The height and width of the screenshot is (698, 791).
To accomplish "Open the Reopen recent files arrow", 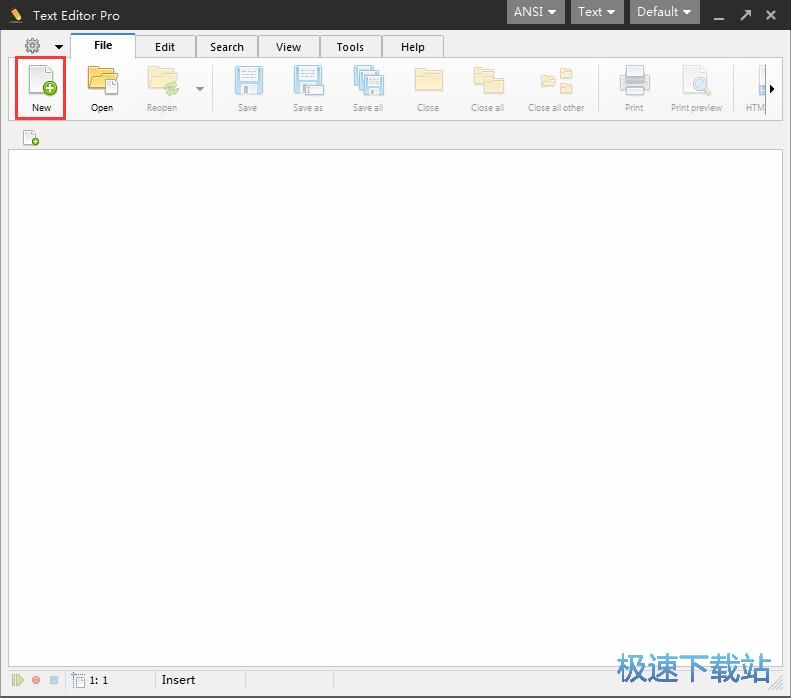I will point(200,89).
